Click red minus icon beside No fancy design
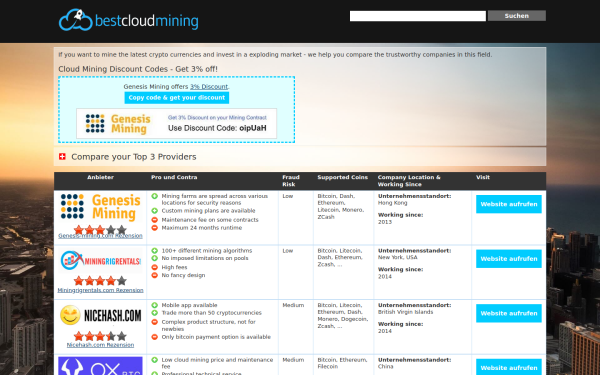600x375 pixels. [155, 275]
